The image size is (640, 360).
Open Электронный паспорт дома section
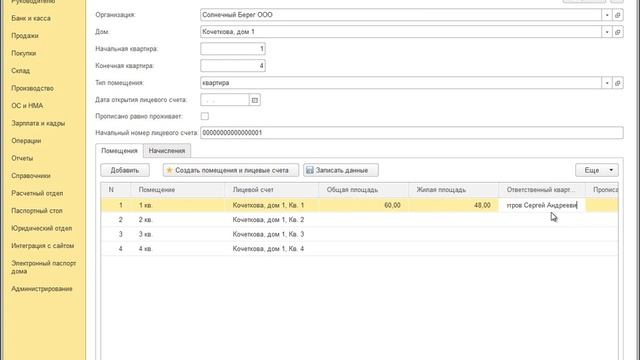click(x=44, y=267)
